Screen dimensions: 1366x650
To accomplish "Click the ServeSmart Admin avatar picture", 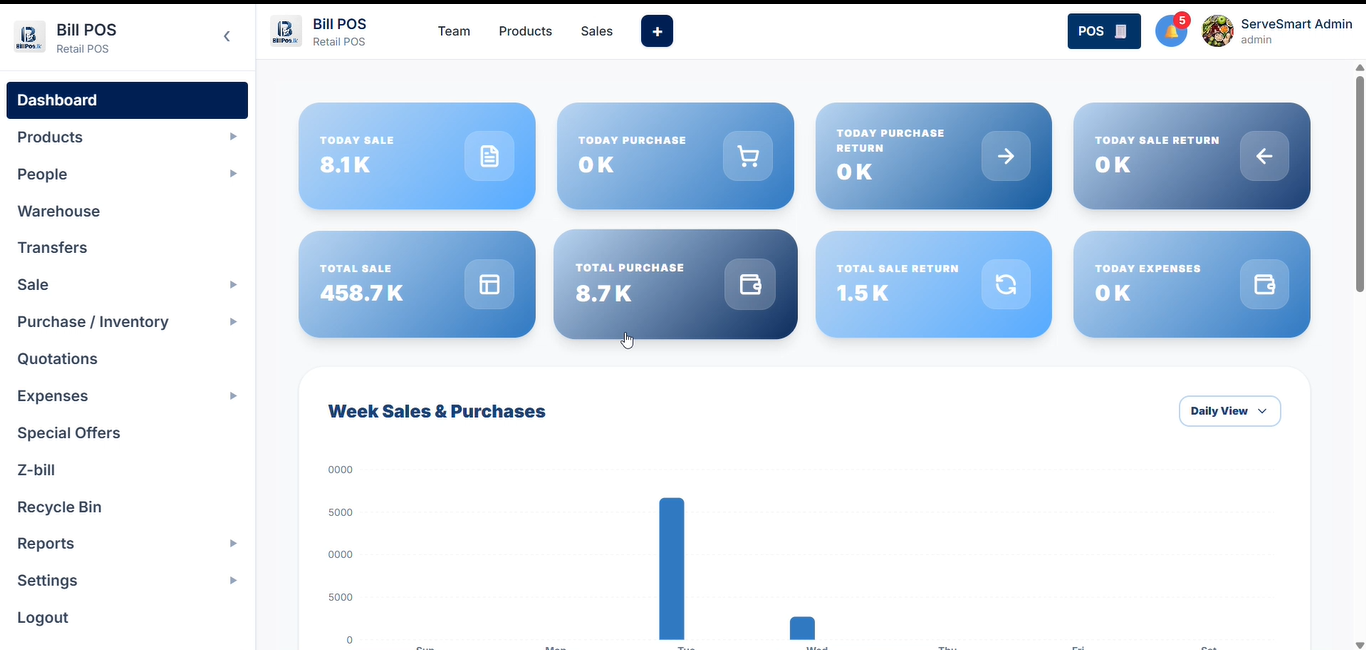I will pos(1217,31).
